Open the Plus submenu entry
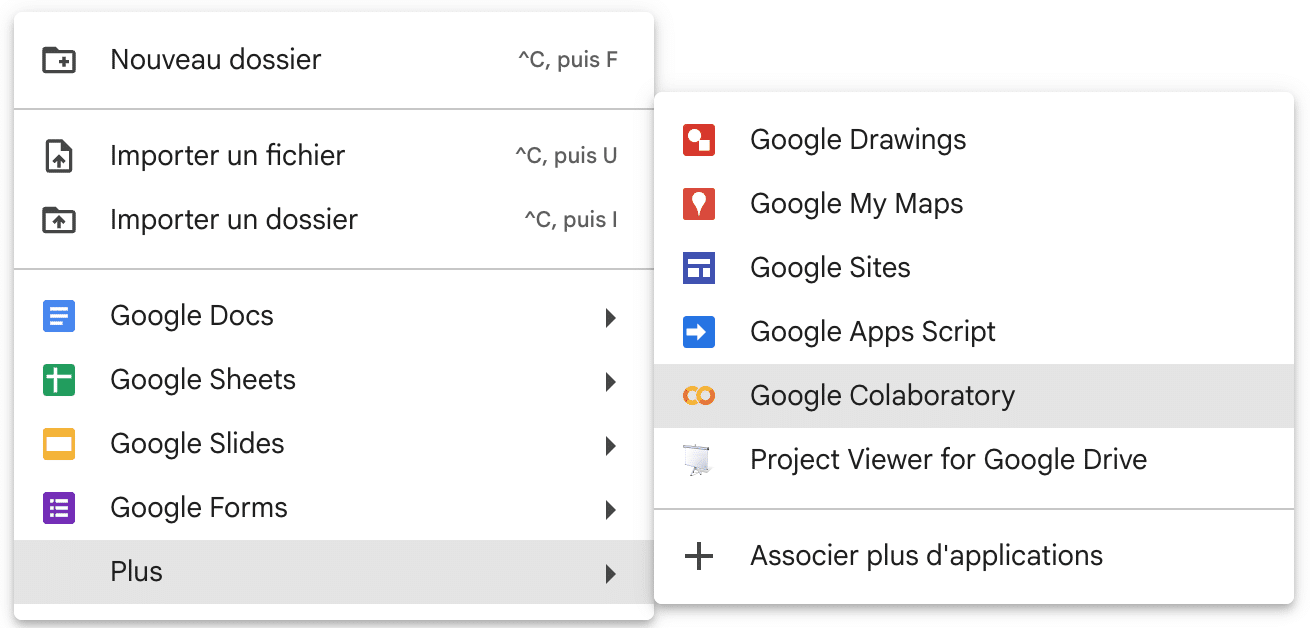Image resolution: width=1310 pixels, height=628 pixels. (137, 572)
